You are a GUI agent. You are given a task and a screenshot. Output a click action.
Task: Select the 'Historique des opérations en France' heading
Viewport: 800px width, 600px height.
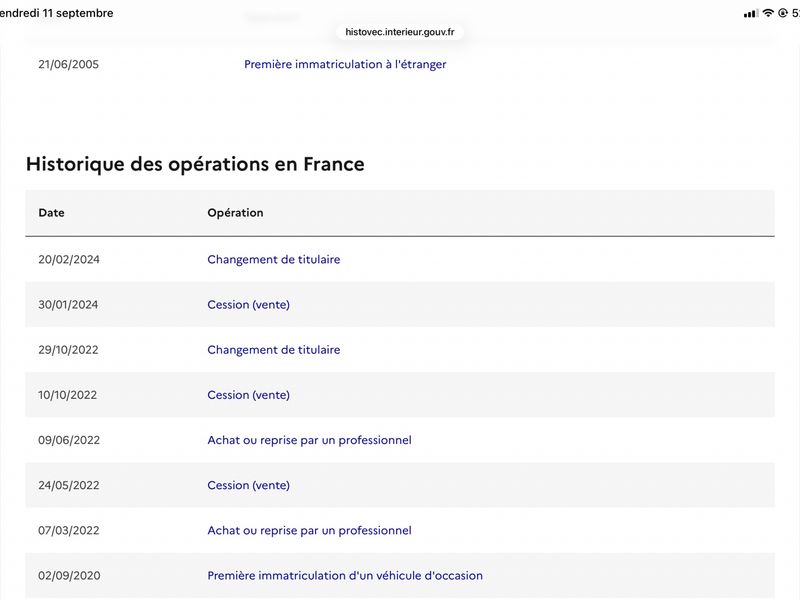(x=195, y=164)
